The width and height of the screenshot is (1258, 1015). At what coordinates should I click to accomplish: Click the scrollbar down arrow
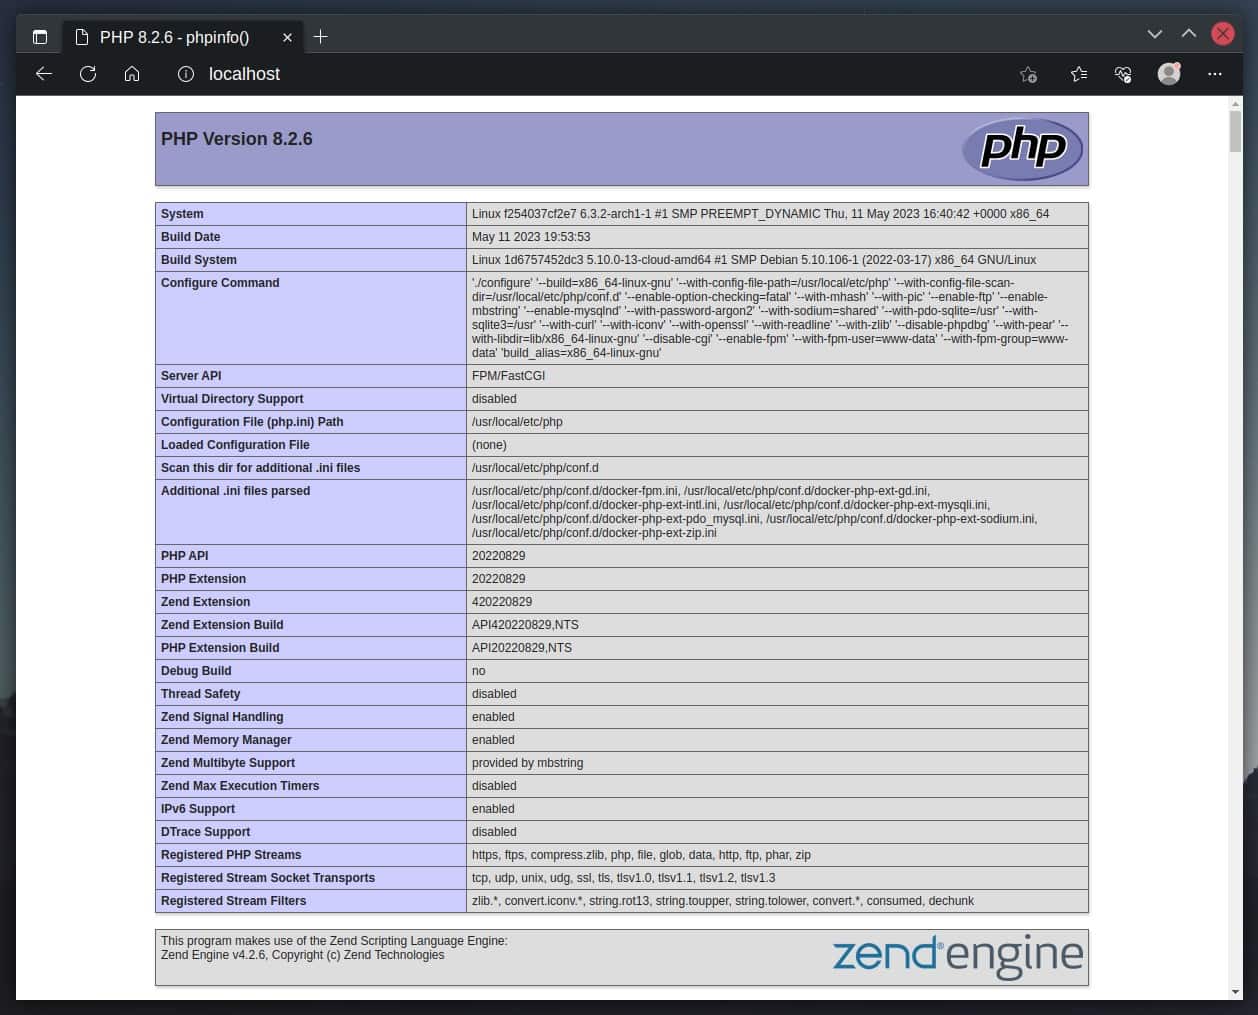click(x=1235, y=992)
